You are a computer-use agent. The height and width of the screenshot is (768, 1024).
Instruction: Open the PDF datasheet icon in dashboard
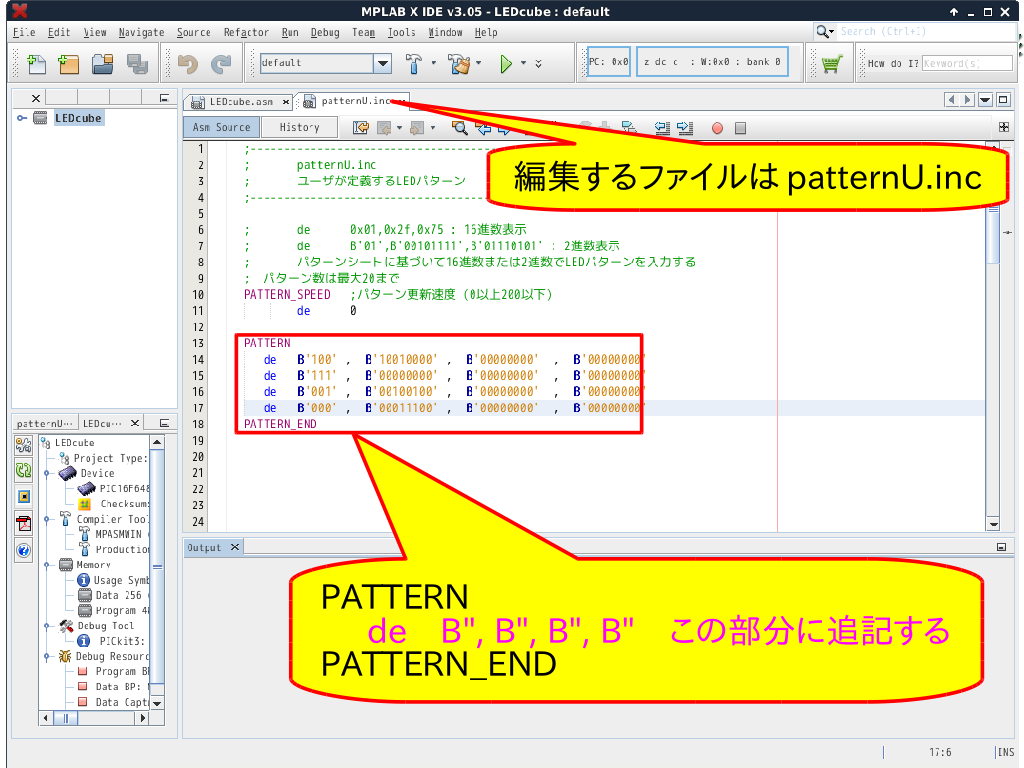point(24,523)
